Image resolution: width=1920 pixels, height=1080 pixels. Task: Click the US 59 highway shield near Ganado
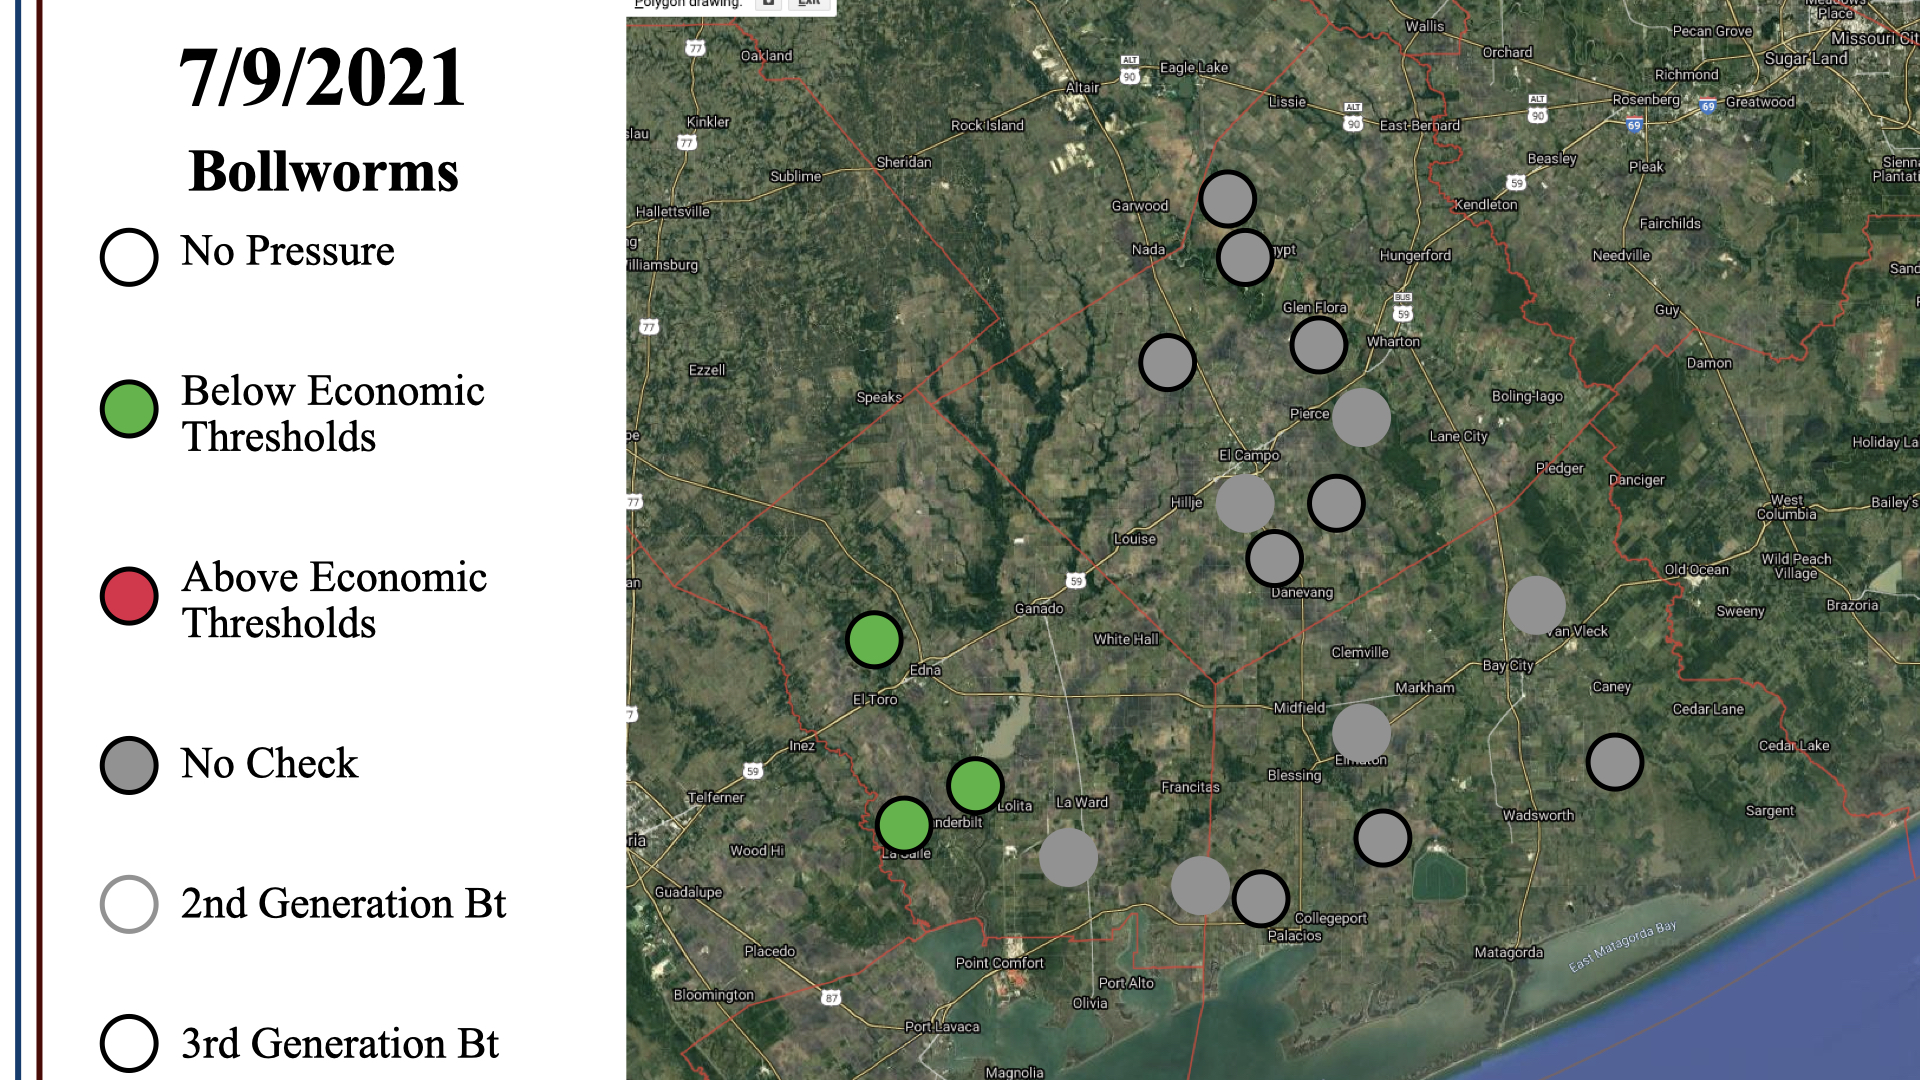point(1076,581)
